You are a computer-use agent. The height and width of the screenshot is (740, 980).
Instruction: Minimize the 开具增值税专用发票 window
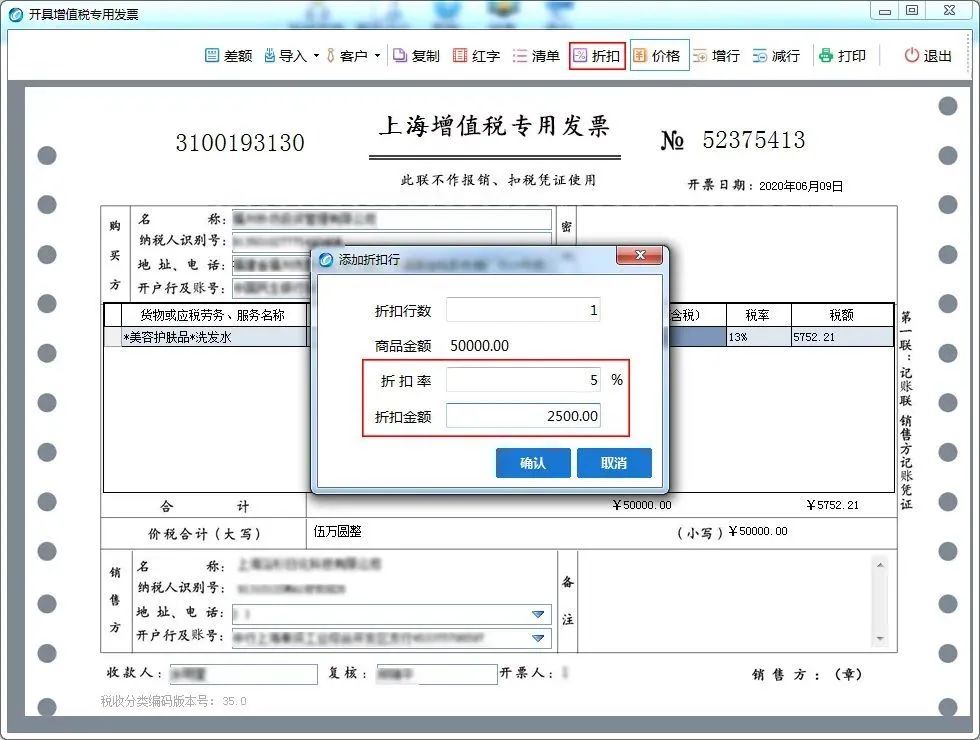(885, 11)
